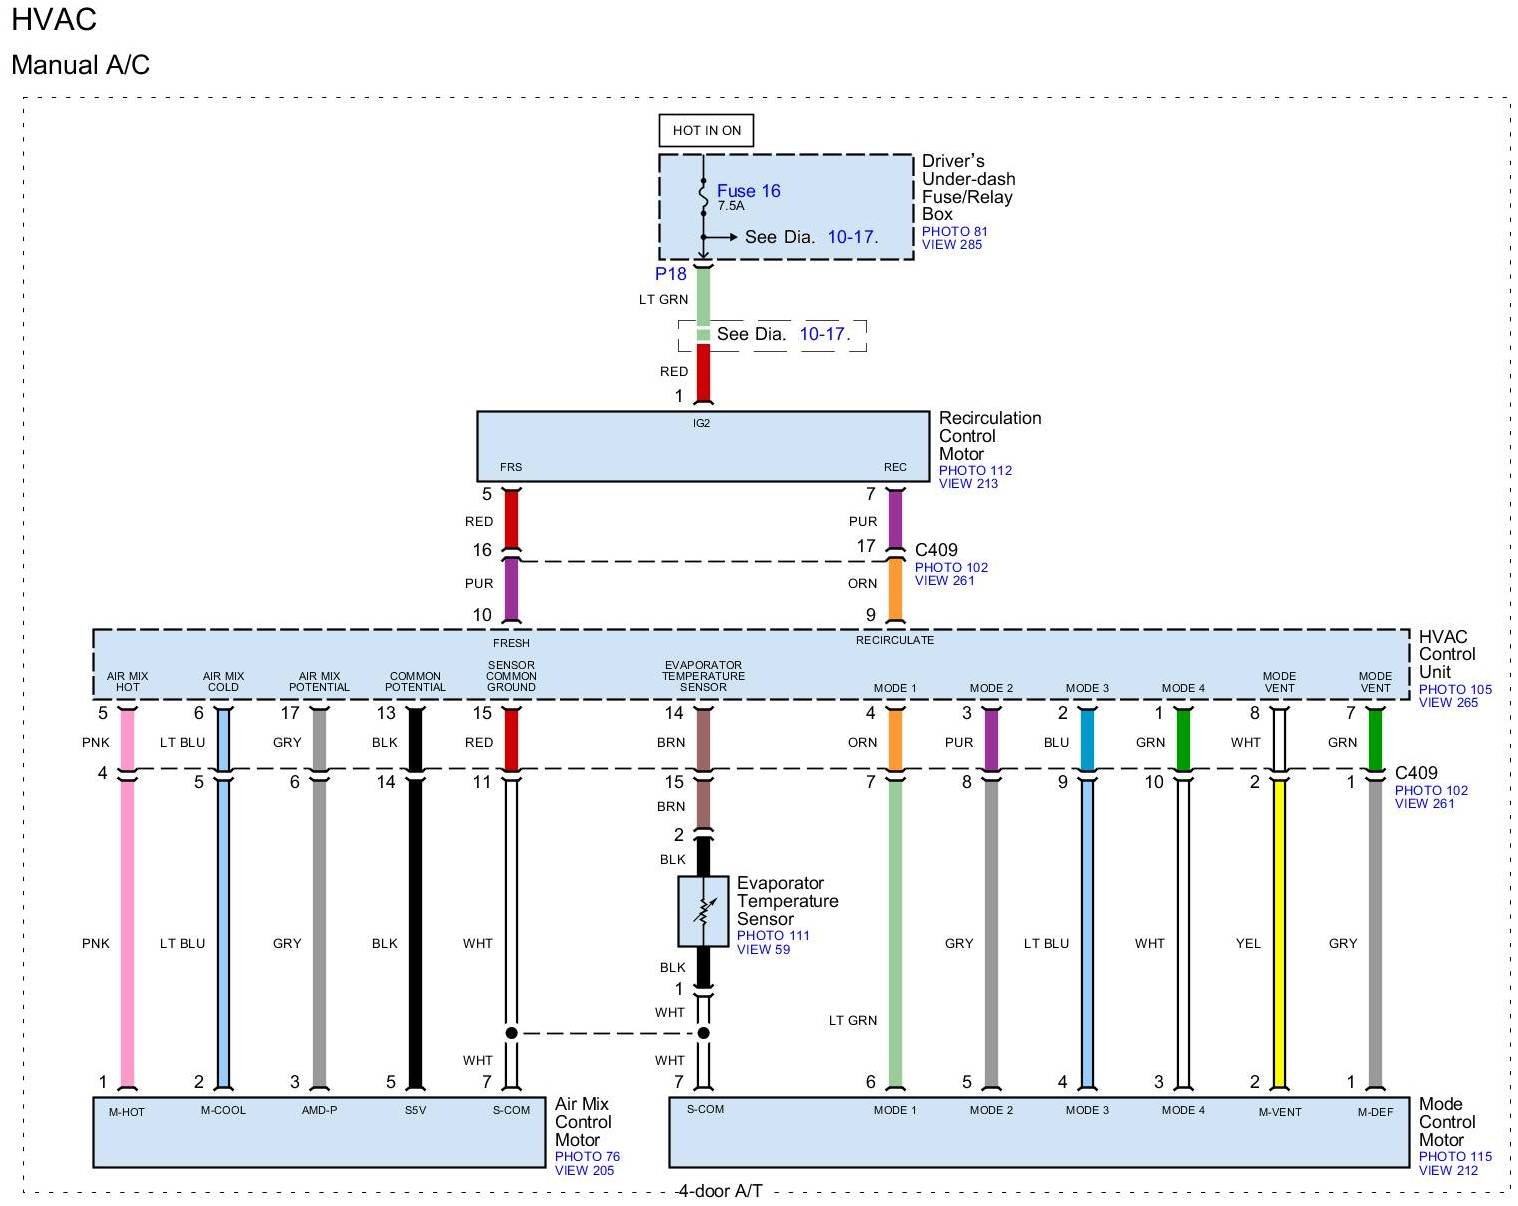Open PHOTO 105 of the HVAC Control Unit
Screen dimensions: 1518x1206
(1455, 689)
